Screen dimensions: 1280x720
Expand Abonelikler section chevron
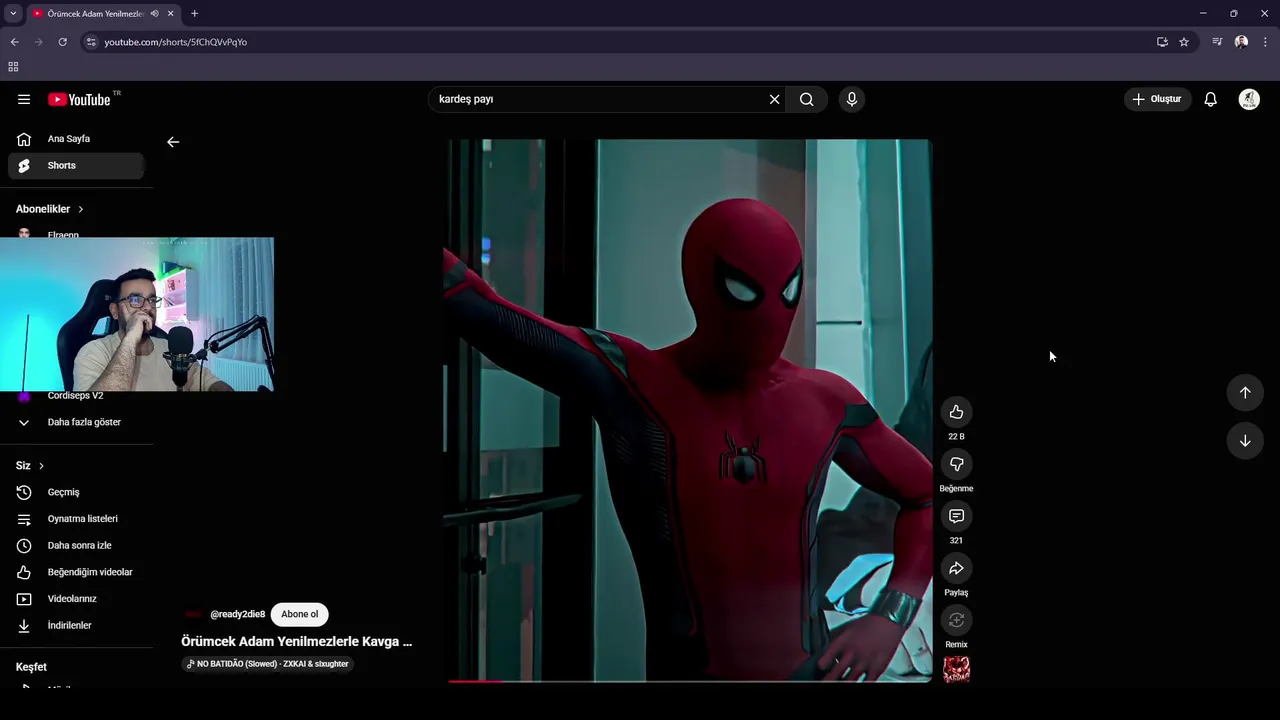point(80,209)
